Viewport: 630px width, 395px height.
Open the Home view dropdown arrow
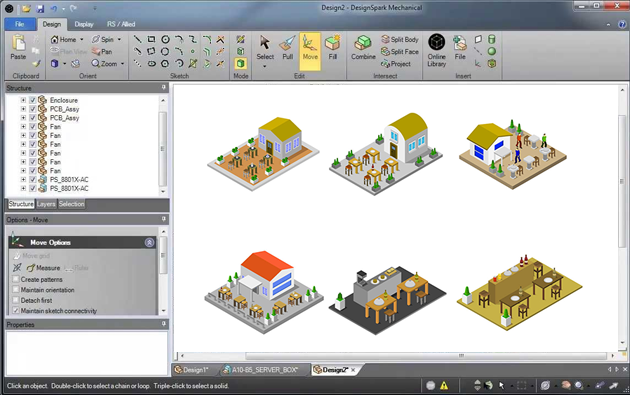pyautogui.click(x=82, y=39)
